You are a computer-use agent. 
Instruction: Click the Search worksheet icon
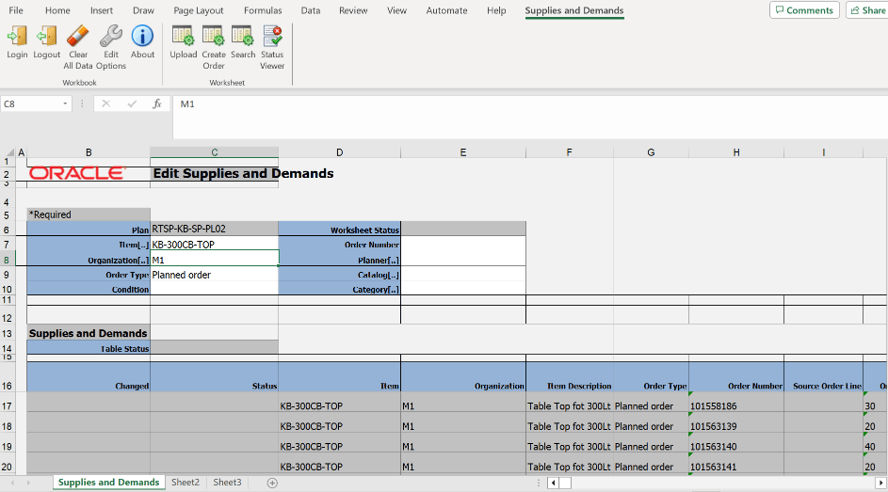(x=242, y=36)
